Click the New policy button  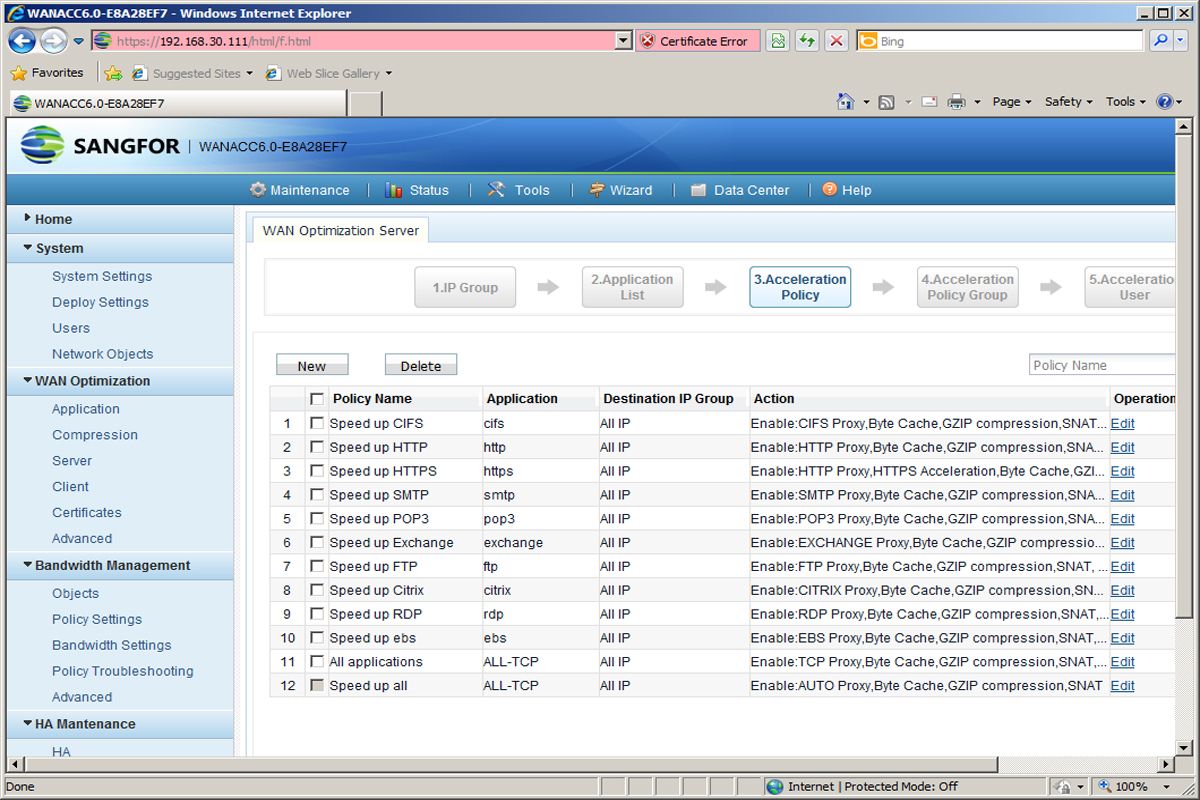(x=312, y=365)
